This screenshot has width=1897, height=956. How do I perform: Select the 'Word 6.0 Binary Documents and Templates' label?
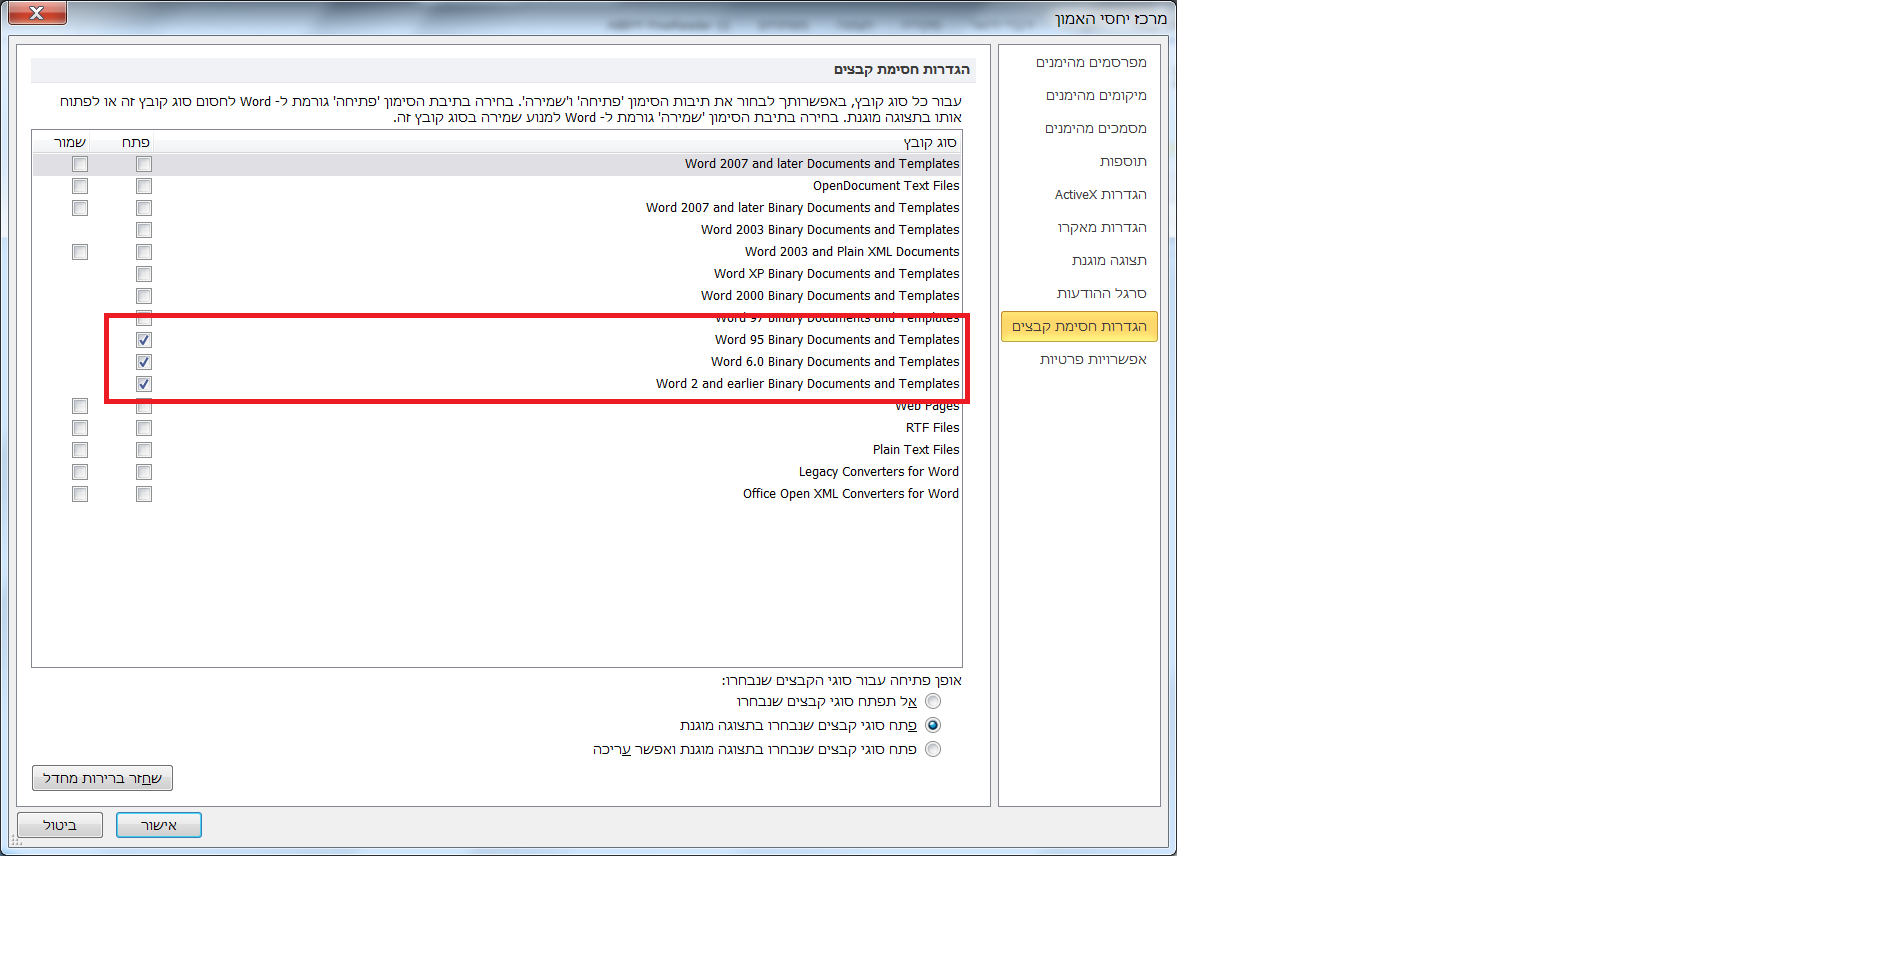pyautogui.click(x=835, y=362)
